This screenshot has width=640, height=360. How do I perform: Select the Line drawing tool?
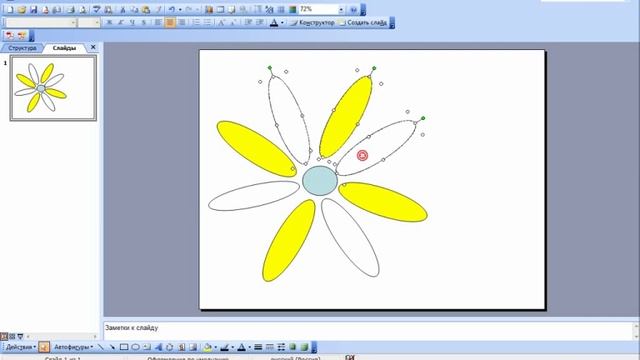pyautogui.click(x=100, y=347)
